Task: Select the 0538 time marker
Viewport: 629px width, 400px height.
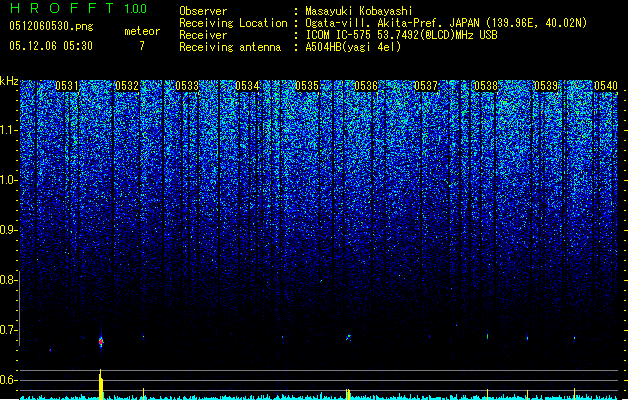Action: 486,86
